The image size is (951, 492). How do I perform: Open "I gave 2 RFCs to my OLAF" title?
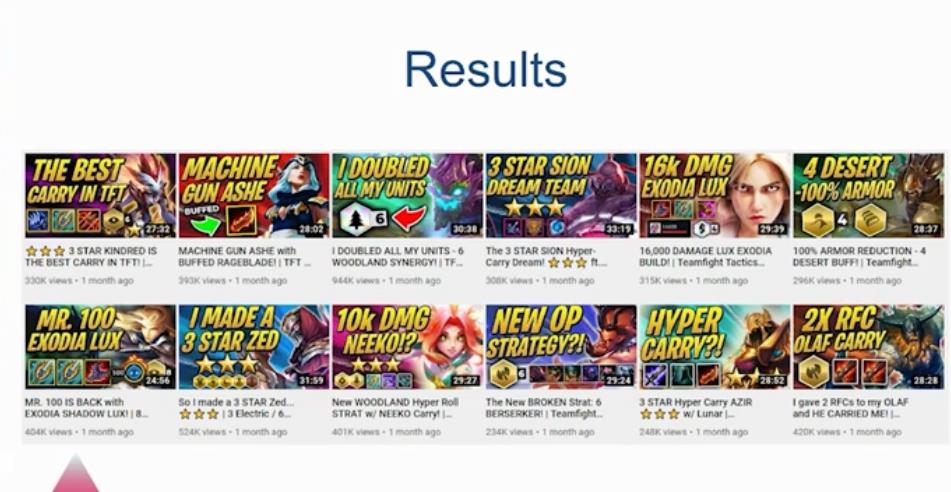click(850, 408)
